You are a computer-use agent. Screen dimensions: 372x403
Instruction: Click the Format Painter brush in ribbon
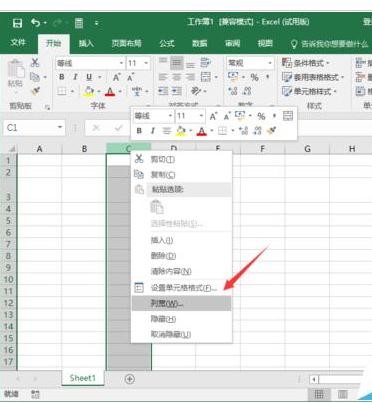click(35, 91)
